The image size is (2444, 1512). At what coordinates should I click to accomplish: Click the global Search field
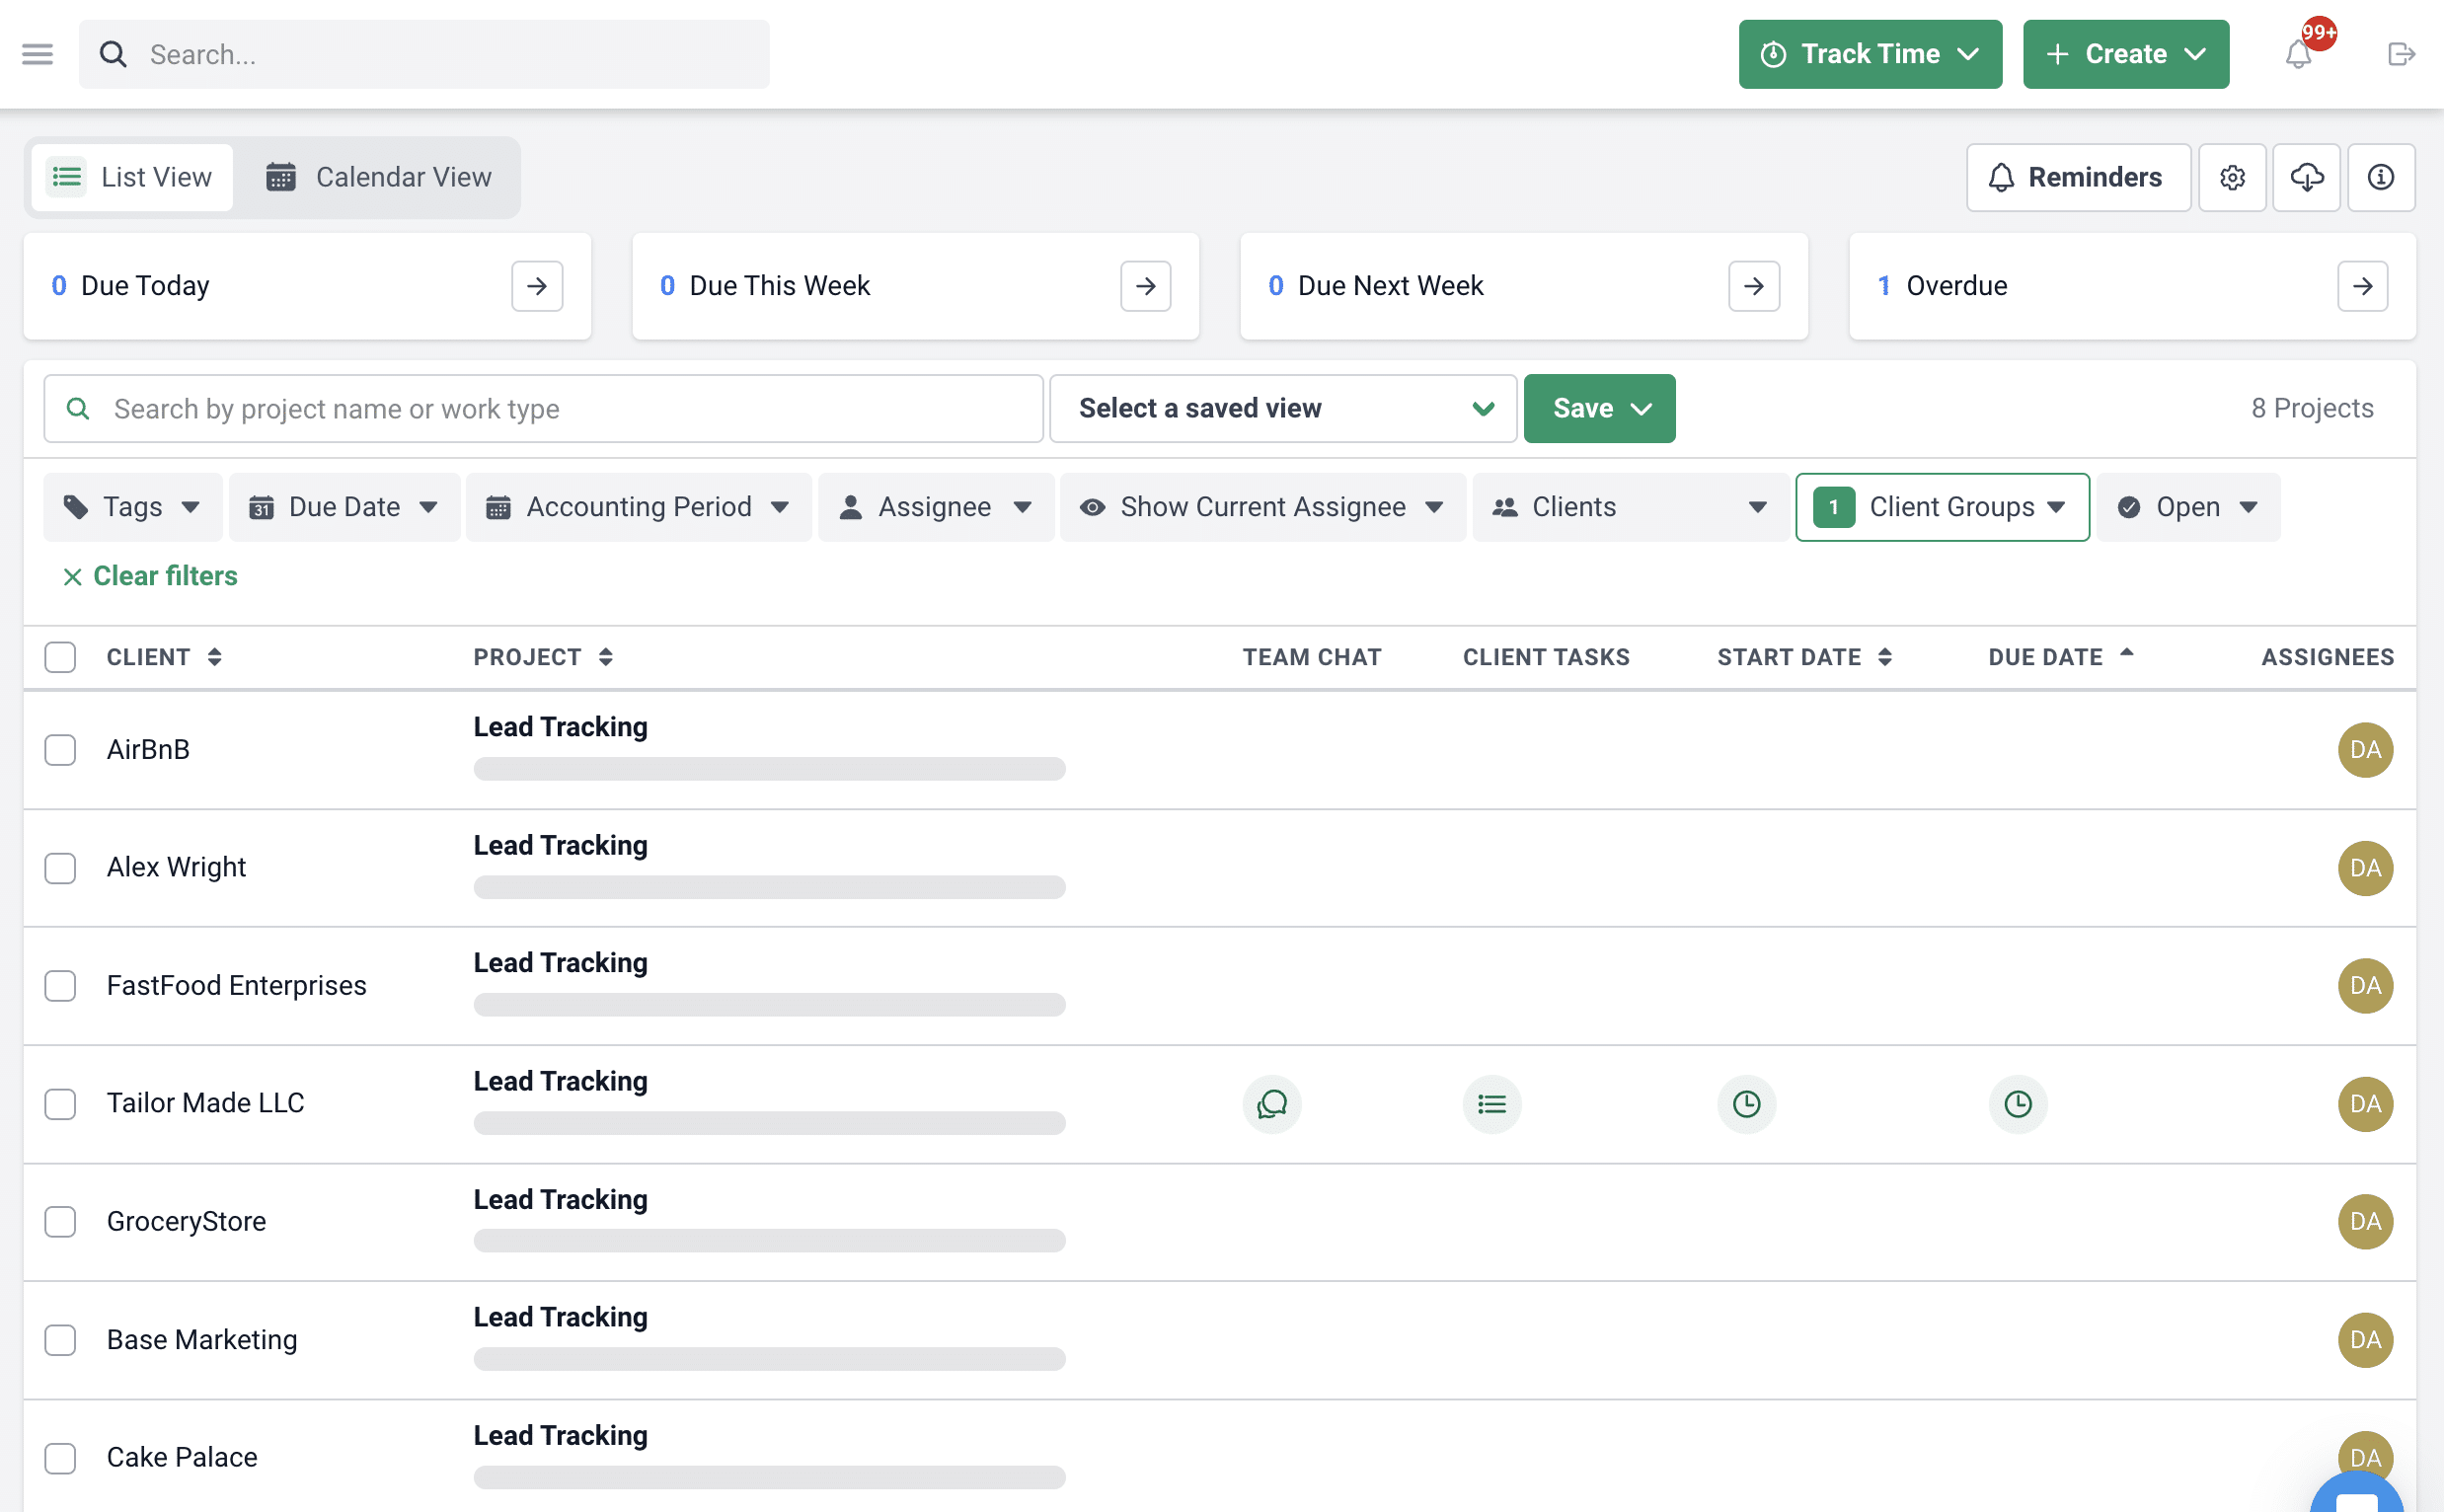[x=424, y=54]
